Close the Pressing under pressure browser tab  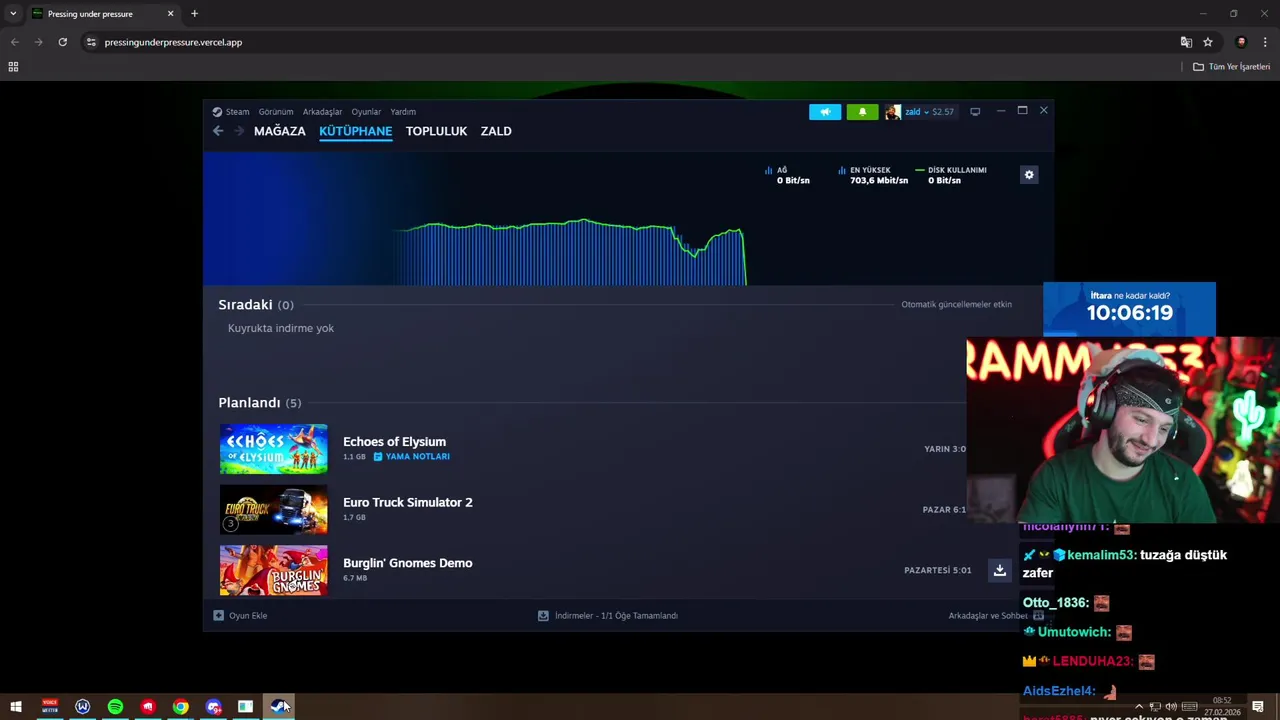click(170, 14)
